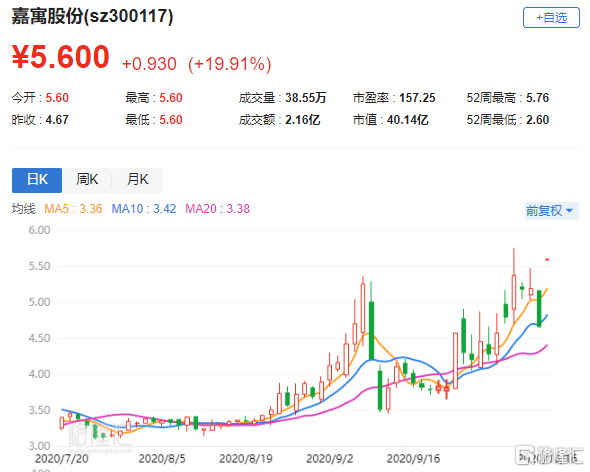
Task: Click the MA10 : 3.42 indicator label
Action: [x=144, y=209]
